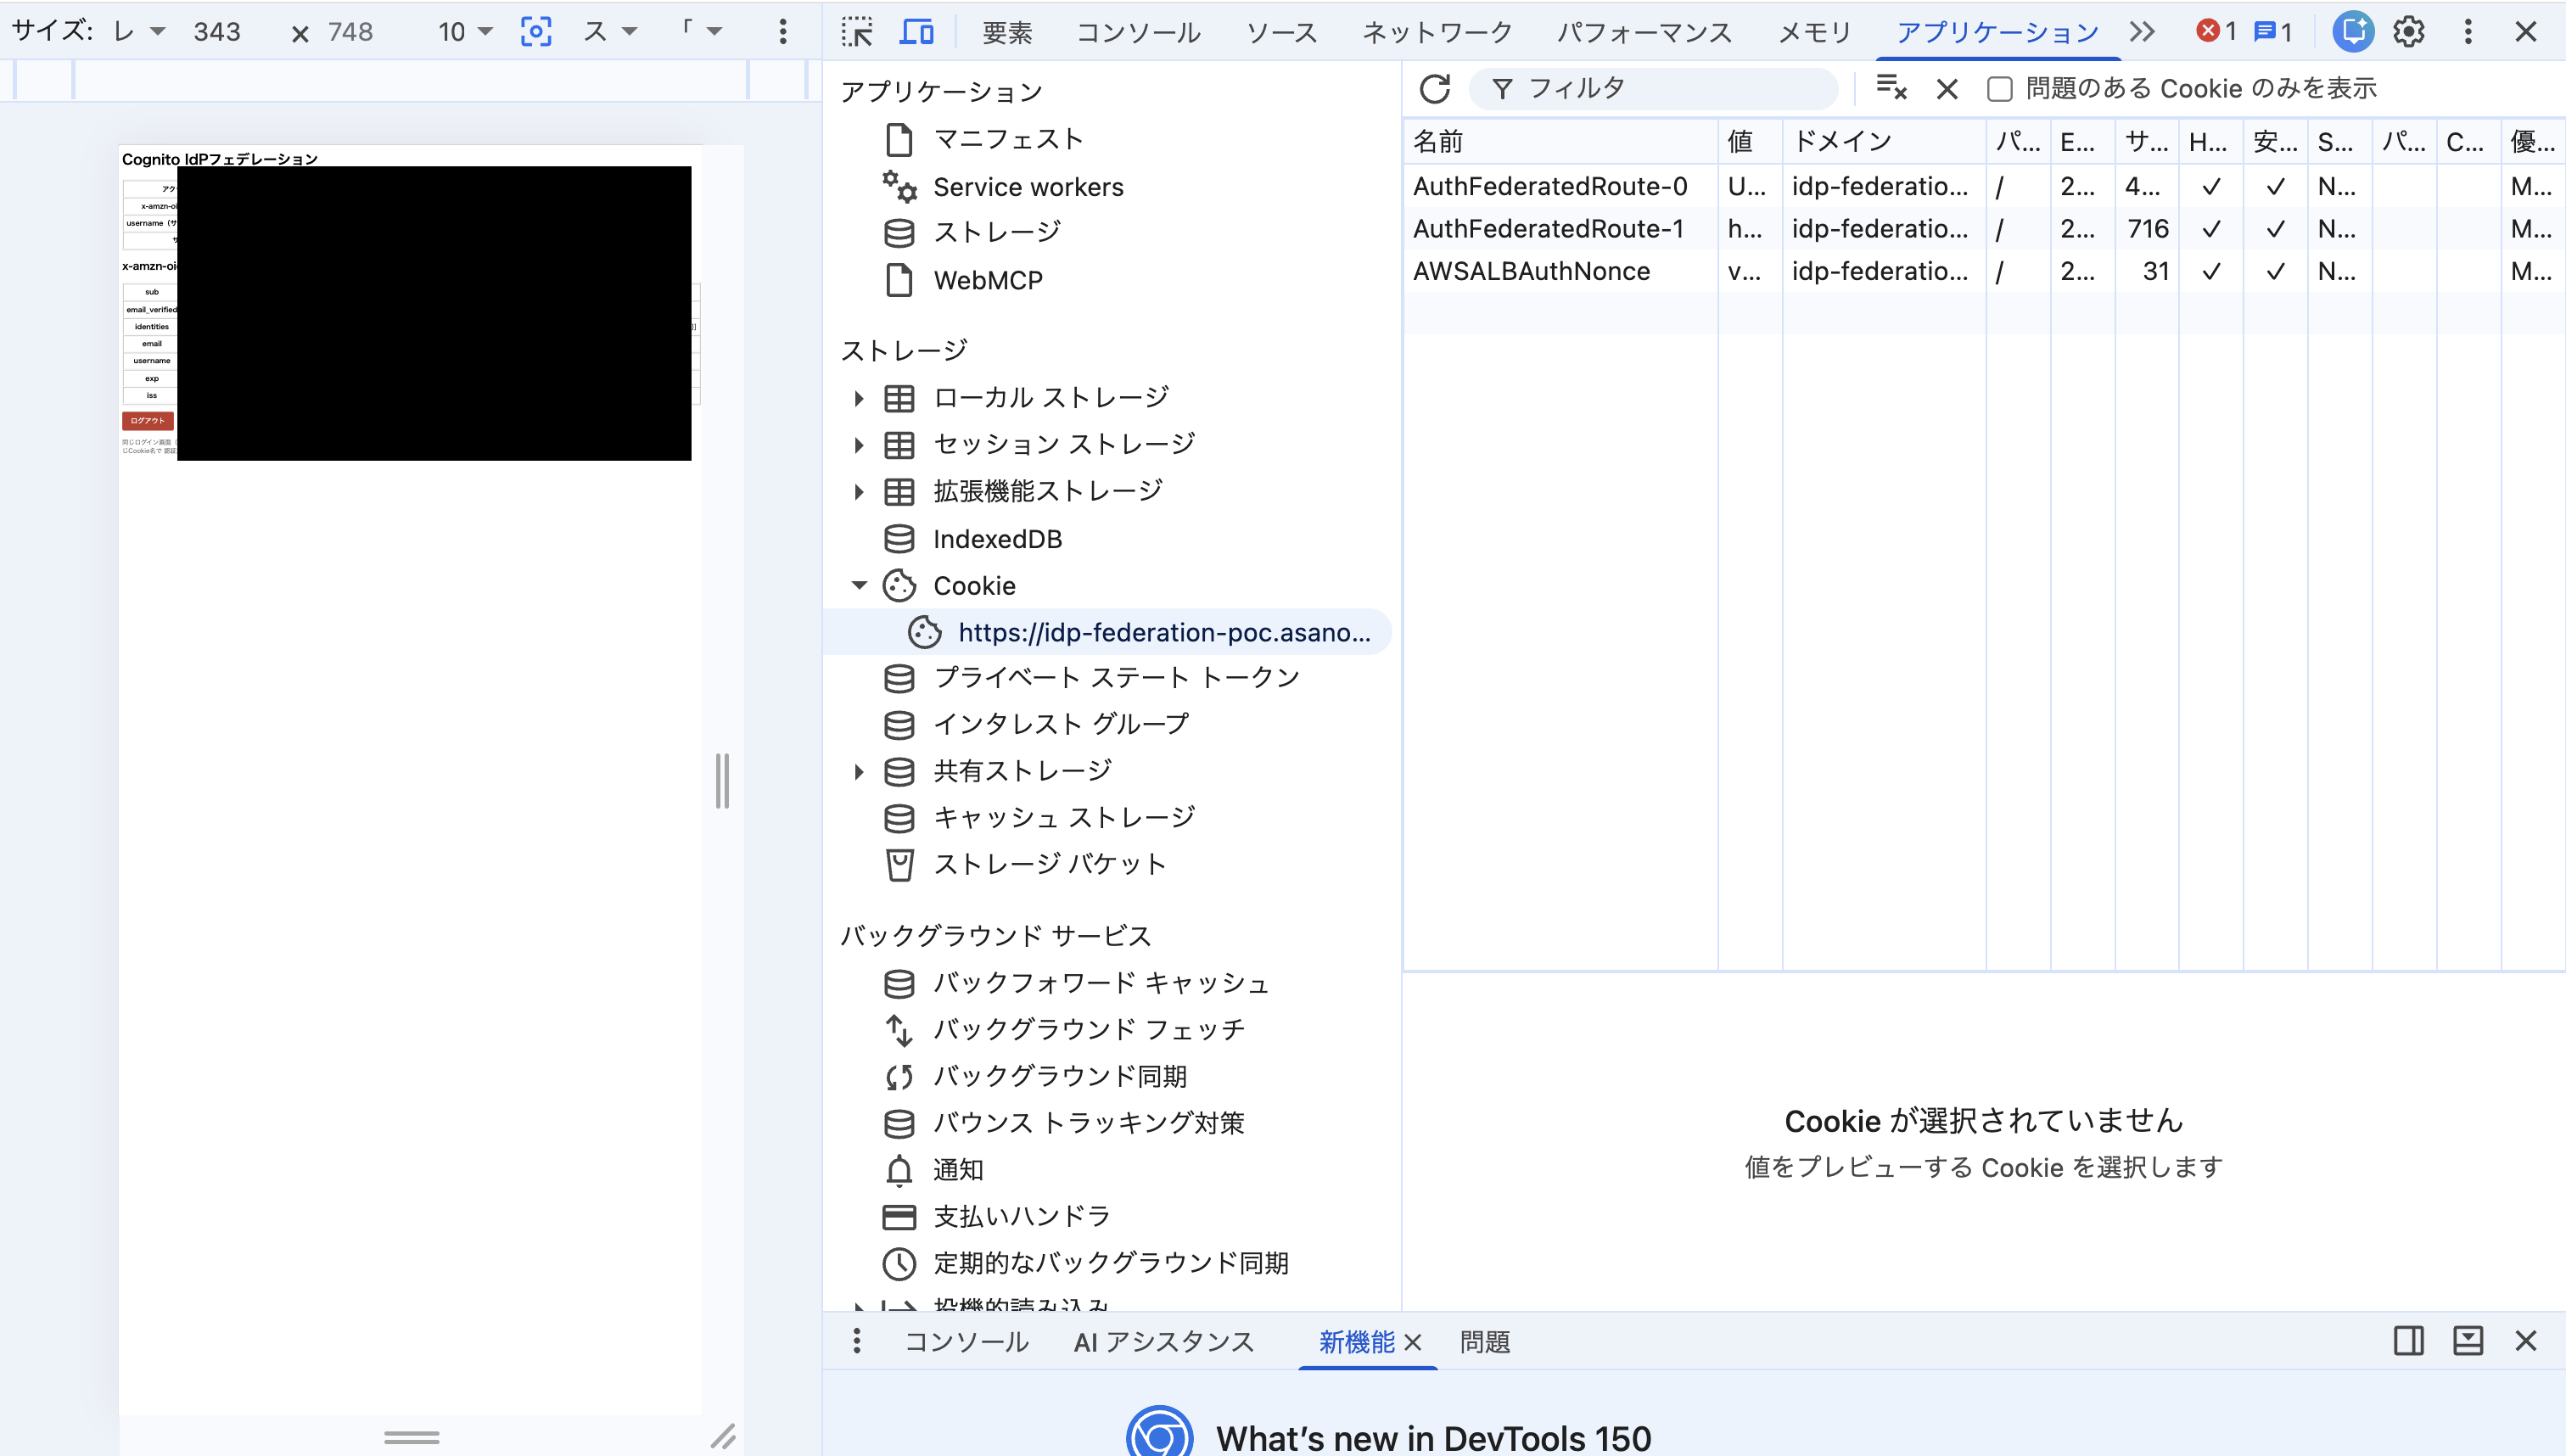
Task: Open throttling dropdown labeled ス
Action: (610, 32)
